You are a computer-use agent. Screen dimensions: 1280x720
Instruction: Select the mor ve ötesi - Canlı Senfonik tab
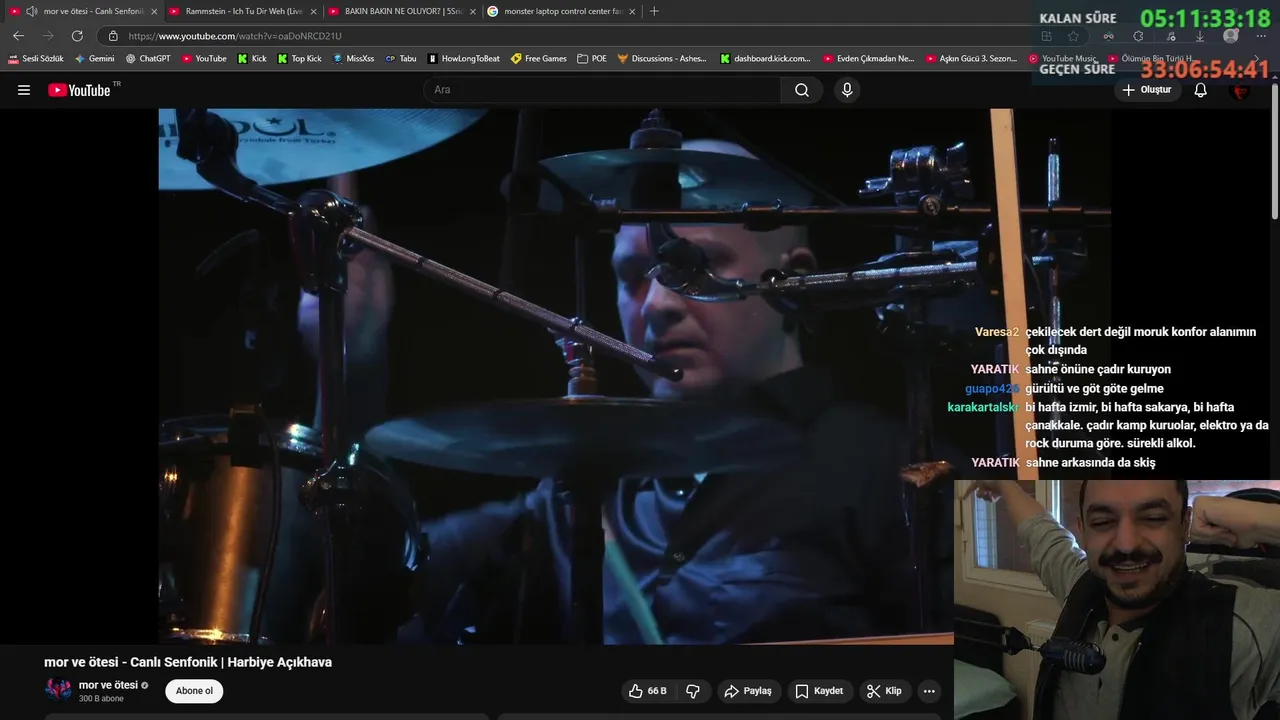(84, 11)
